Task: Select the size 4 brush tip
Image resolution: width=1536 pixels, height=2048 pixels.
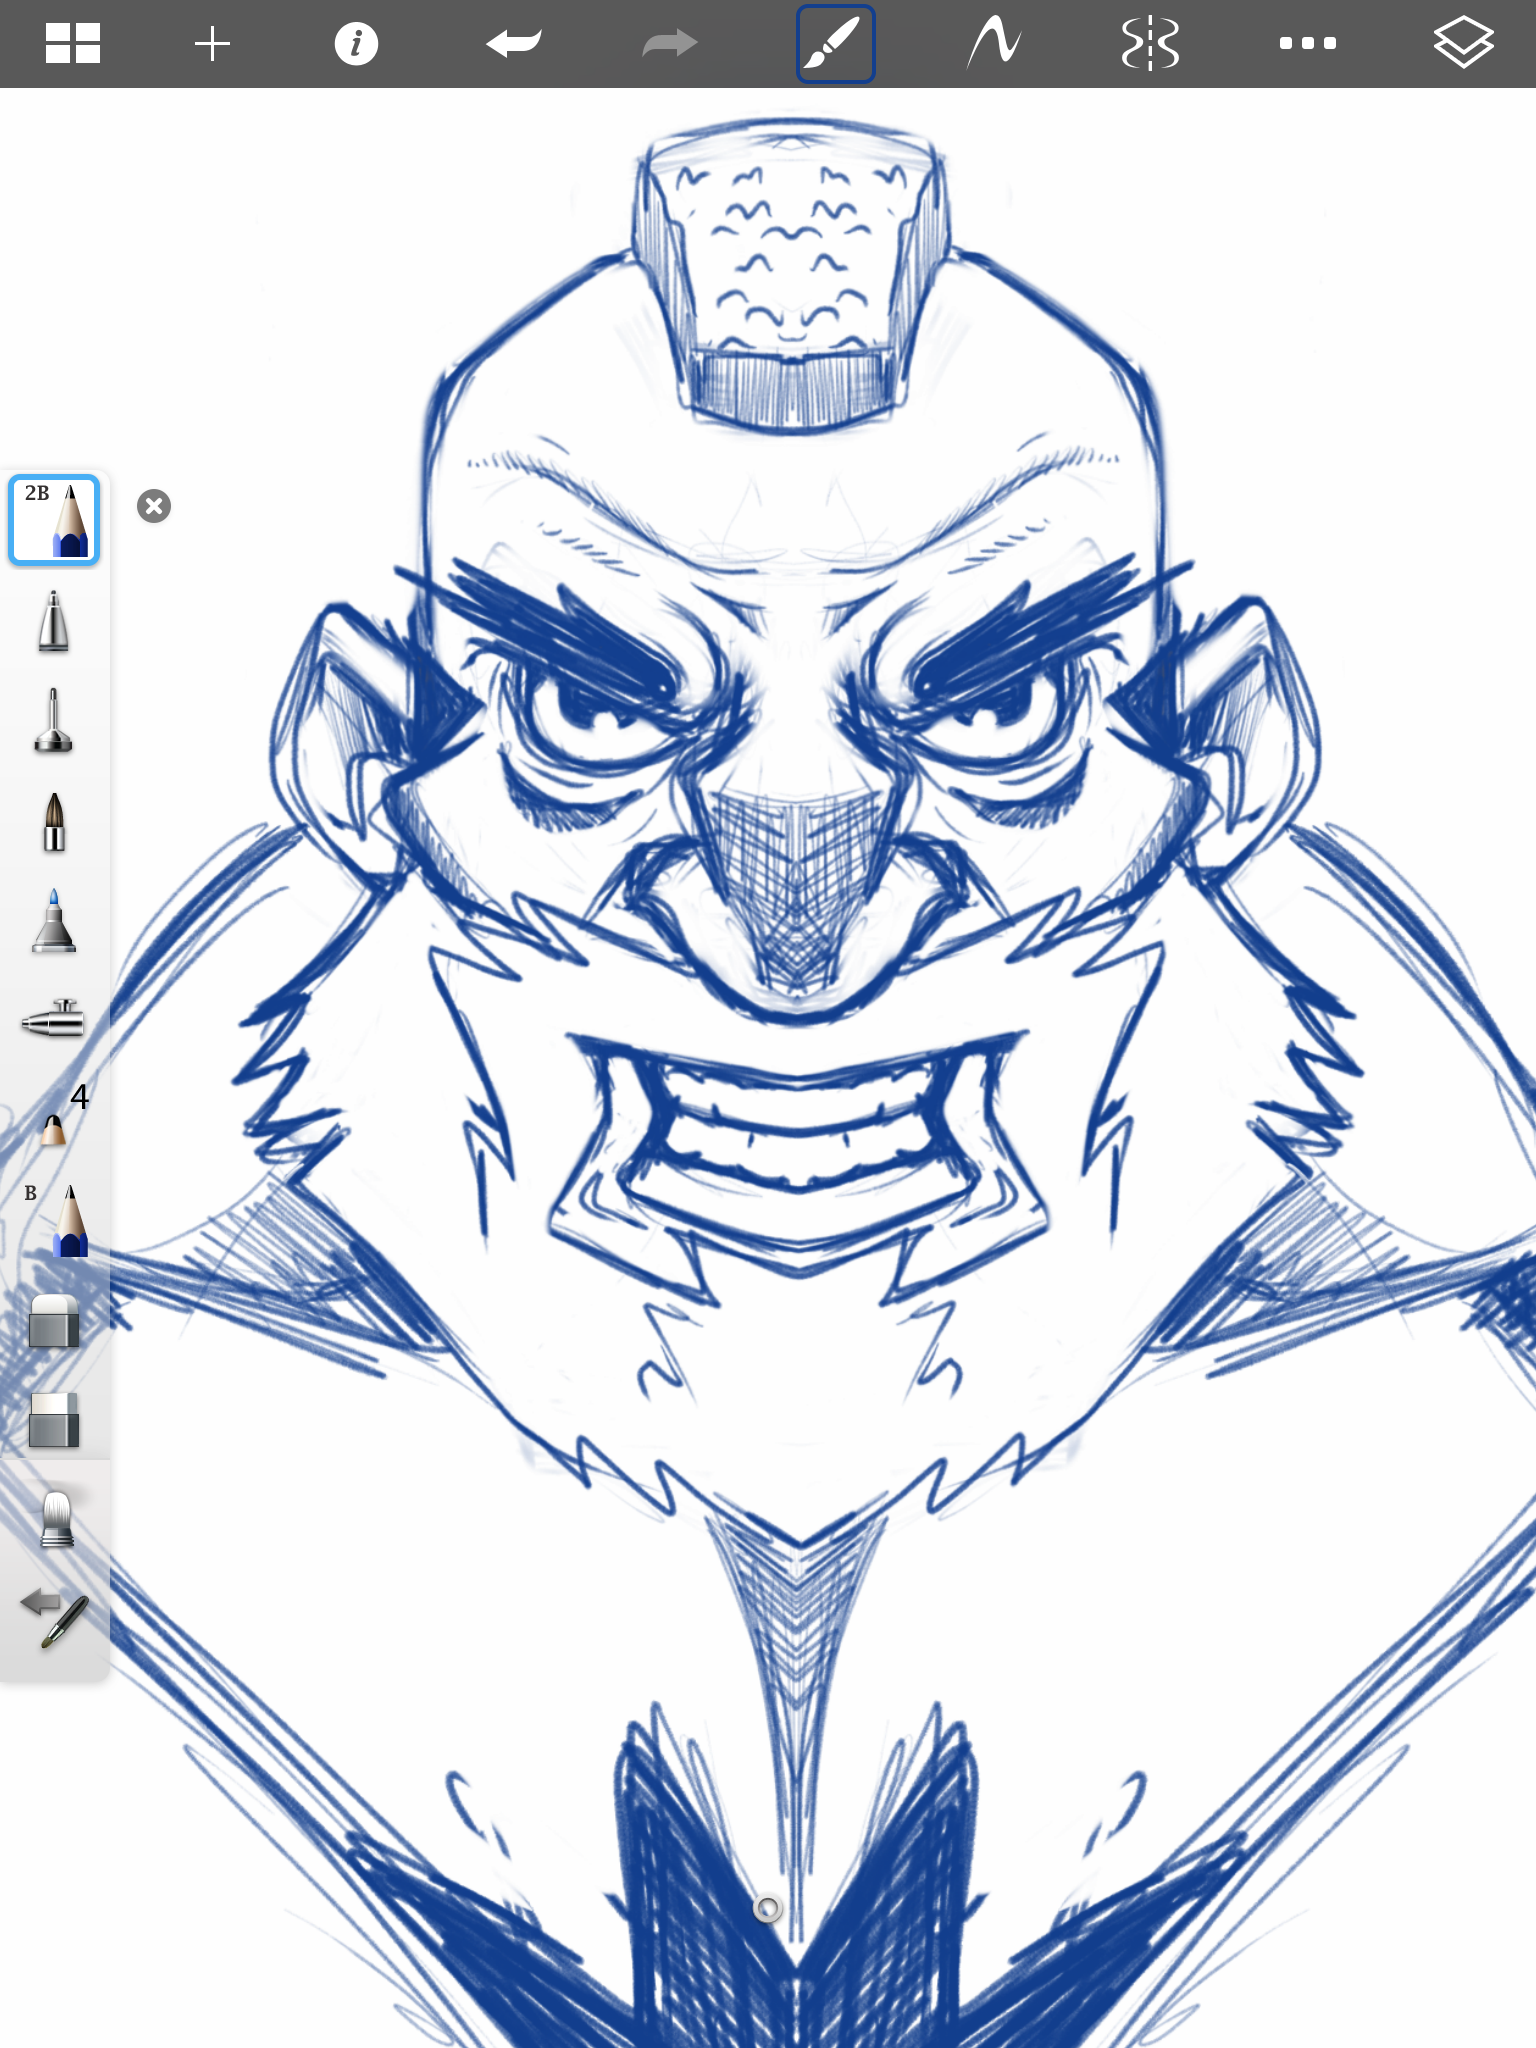Action: point(62,1115)
